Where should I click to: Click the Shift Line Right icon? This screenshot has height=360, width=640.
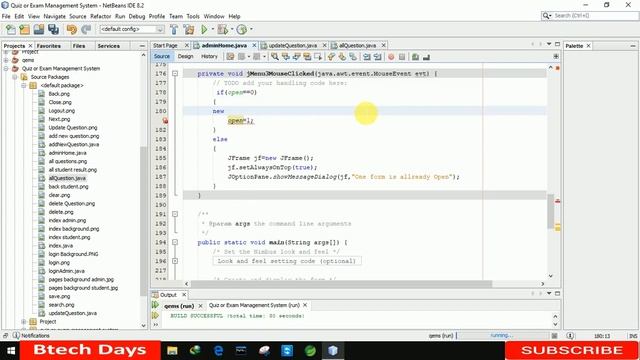point(378,57)
